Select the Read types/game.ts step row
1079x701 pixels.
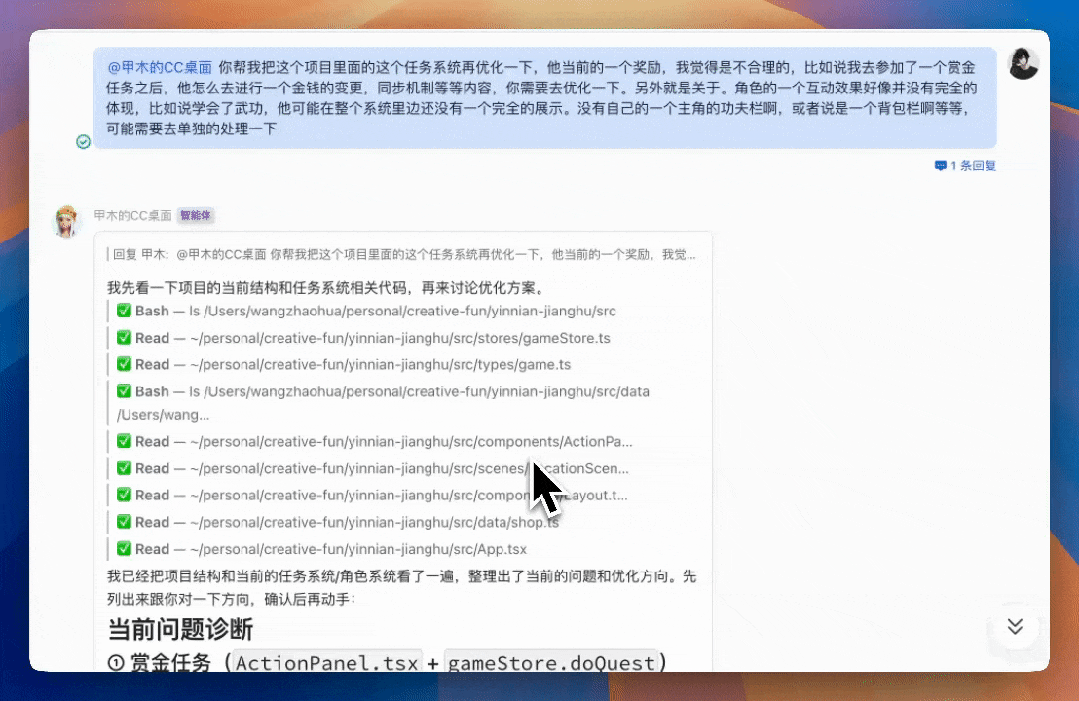coord(344,365)
